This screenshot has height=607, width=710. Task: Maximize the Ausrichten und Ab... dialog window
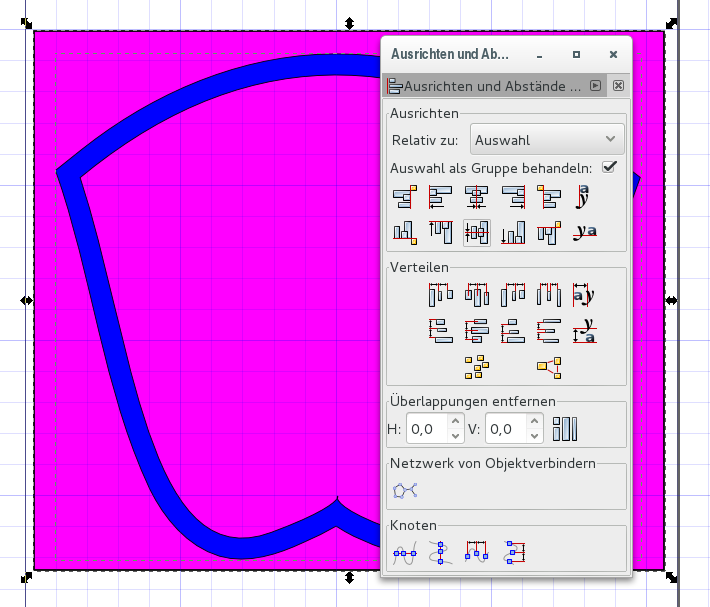(x=576, y=55)
